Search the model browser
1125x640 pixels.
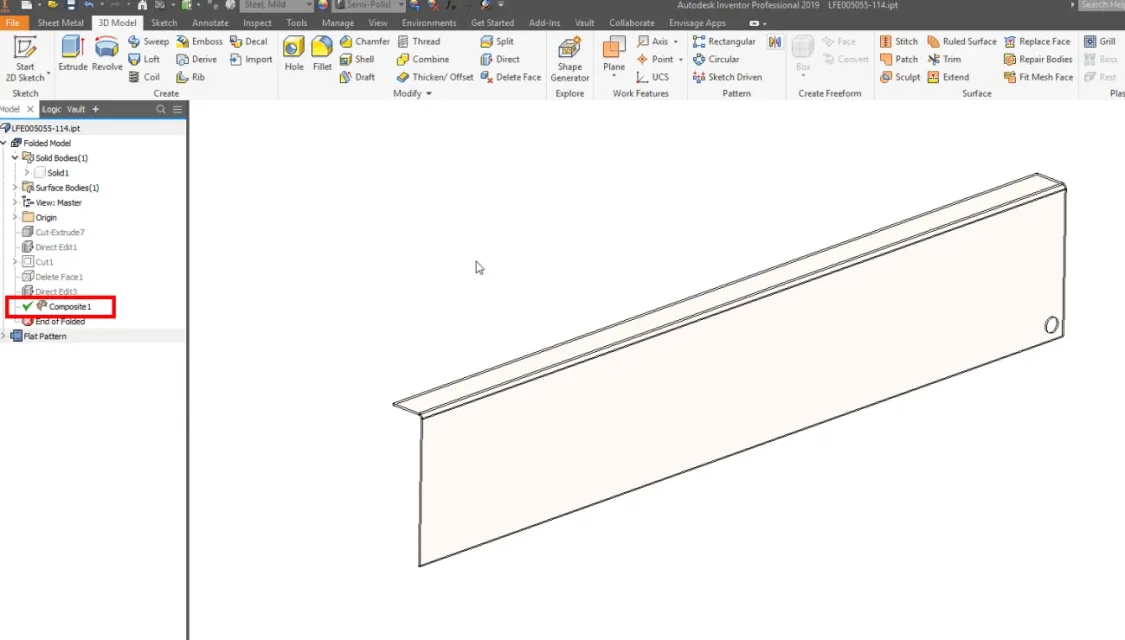(161, 109)
